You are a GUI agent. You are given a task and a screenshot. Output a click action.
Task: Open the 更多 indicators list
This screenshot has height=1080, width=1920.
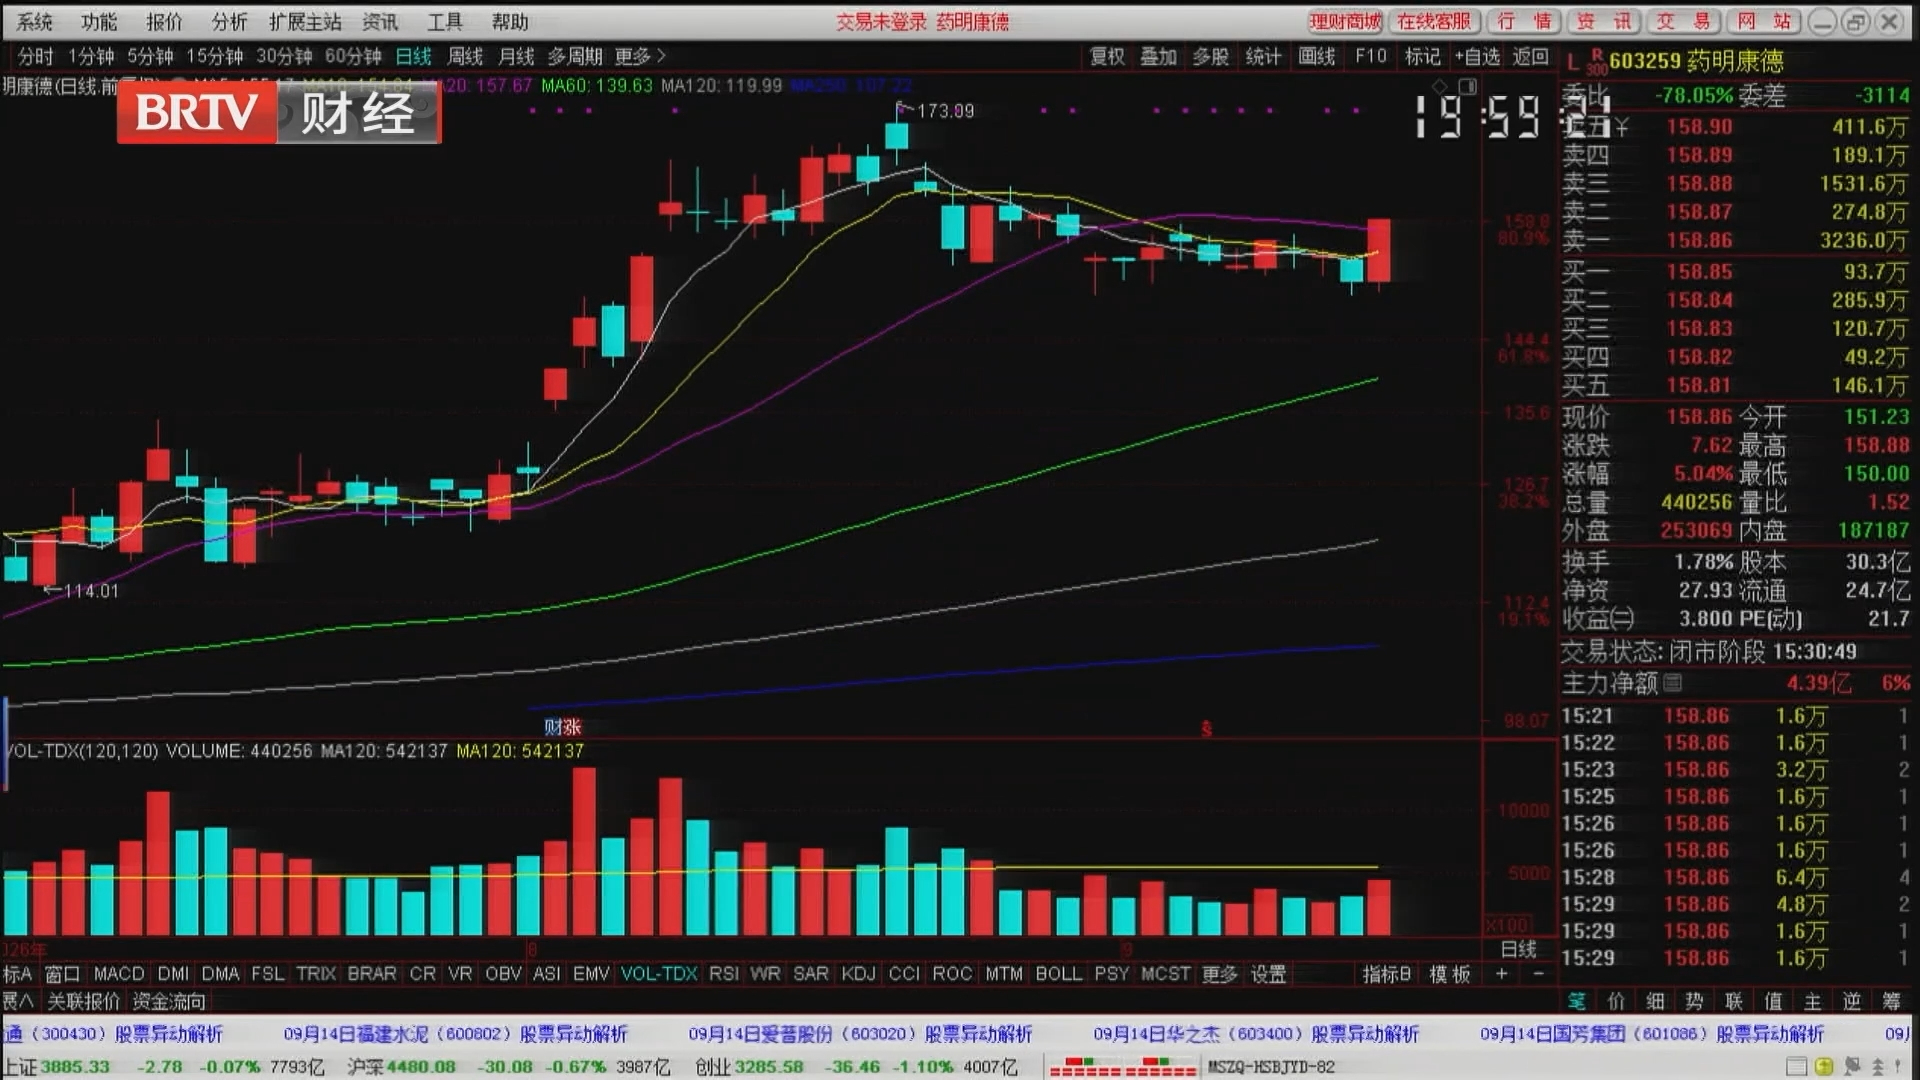point(1220,974)
